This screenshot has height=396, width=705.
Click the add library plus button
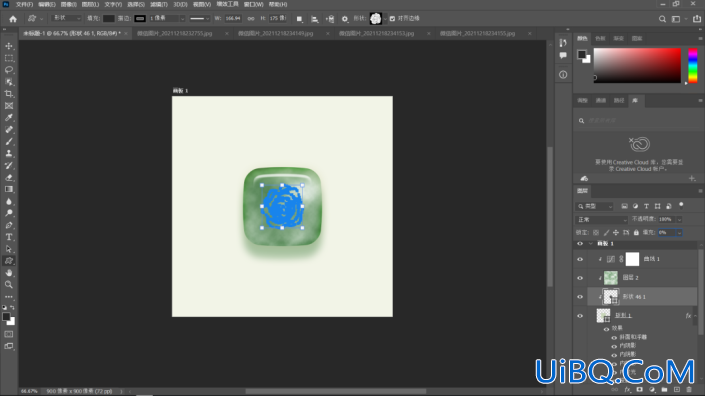pyautogui.click(x=692, y=178)
